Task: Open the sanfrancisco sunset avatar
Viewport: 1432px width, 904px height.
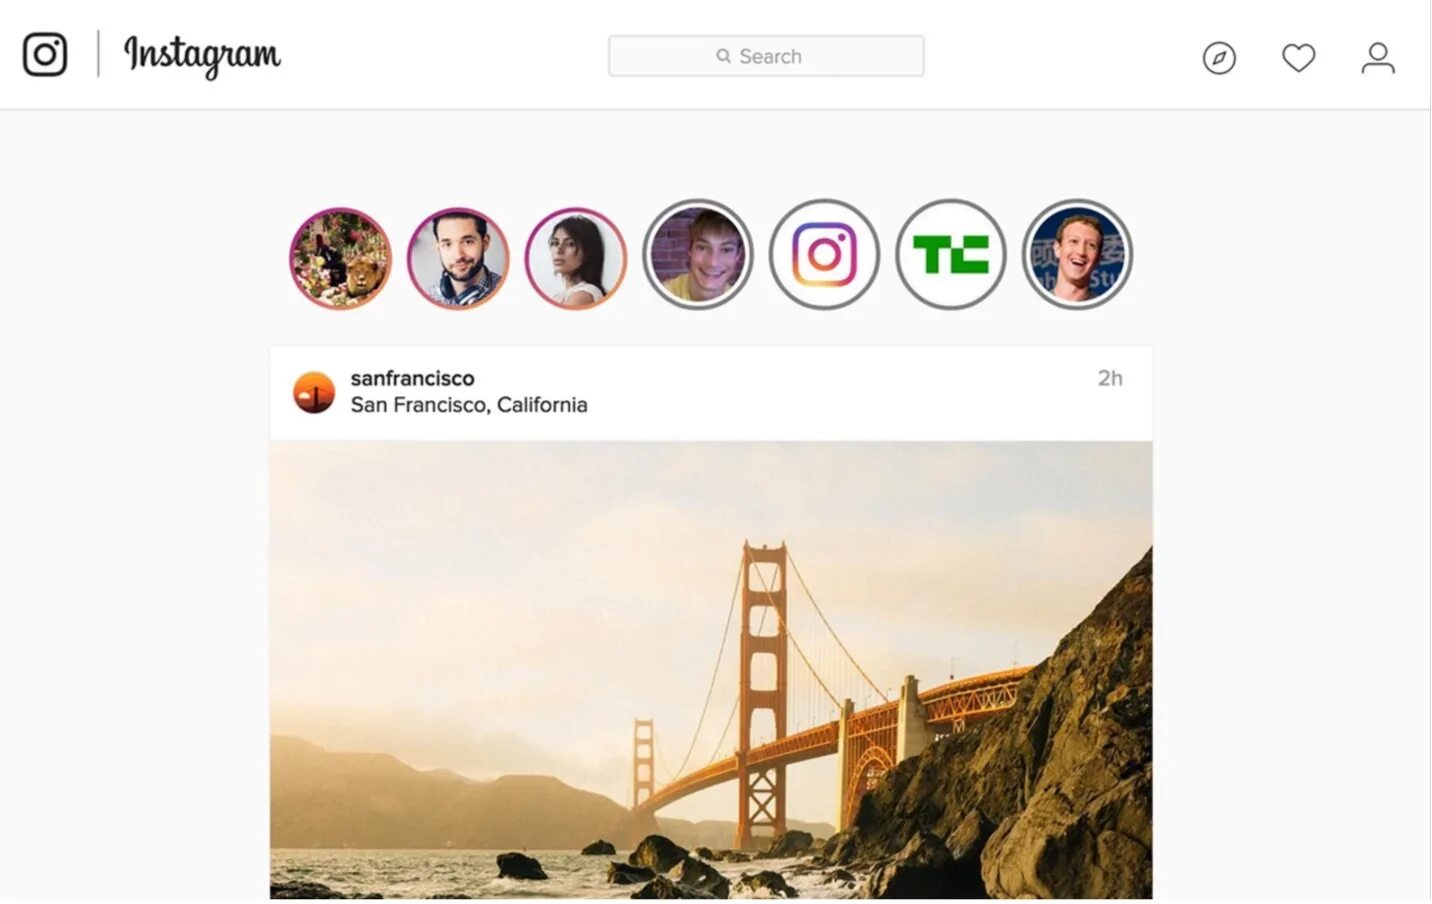Action: (x=314, y=392)
